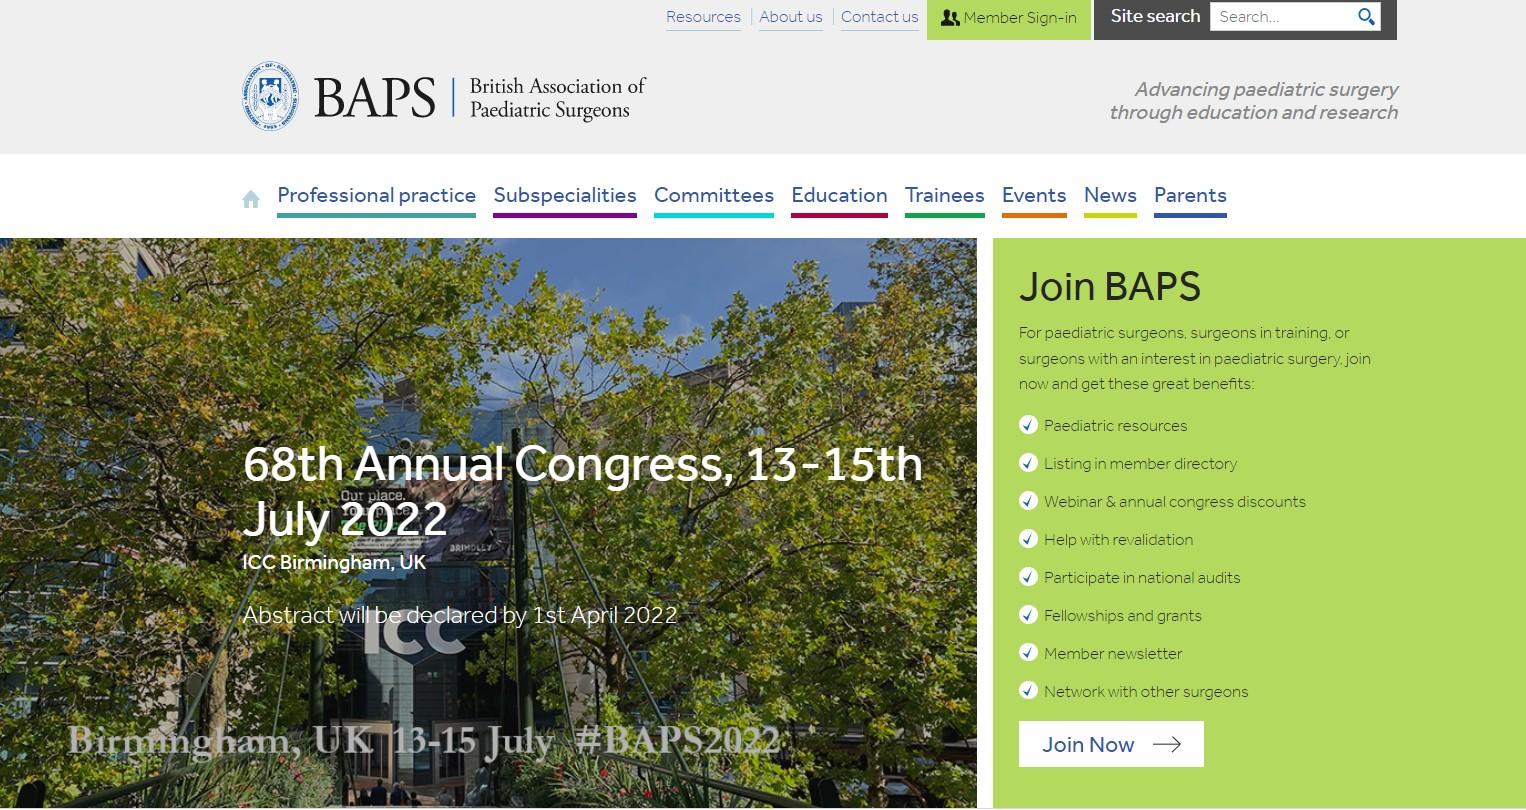Viewport: 1526px width, 810px height.
Task: Open the Professional practice menu
Action: click(x=376, y=195)
